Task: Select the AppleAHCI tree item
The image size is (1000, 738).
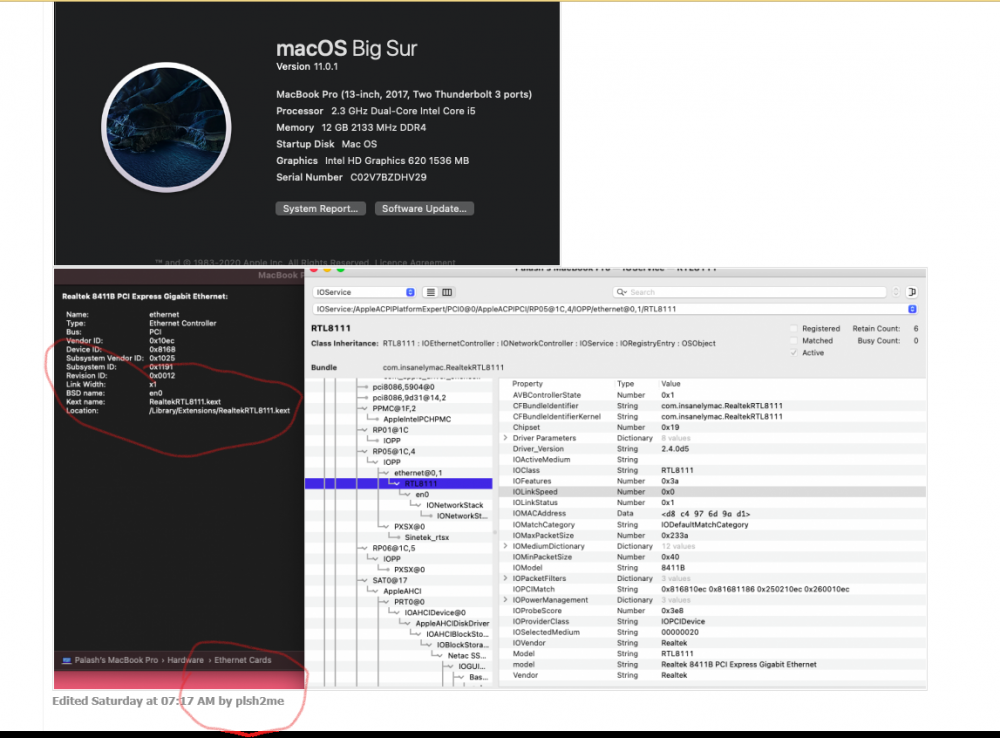Action: point(402,591)
